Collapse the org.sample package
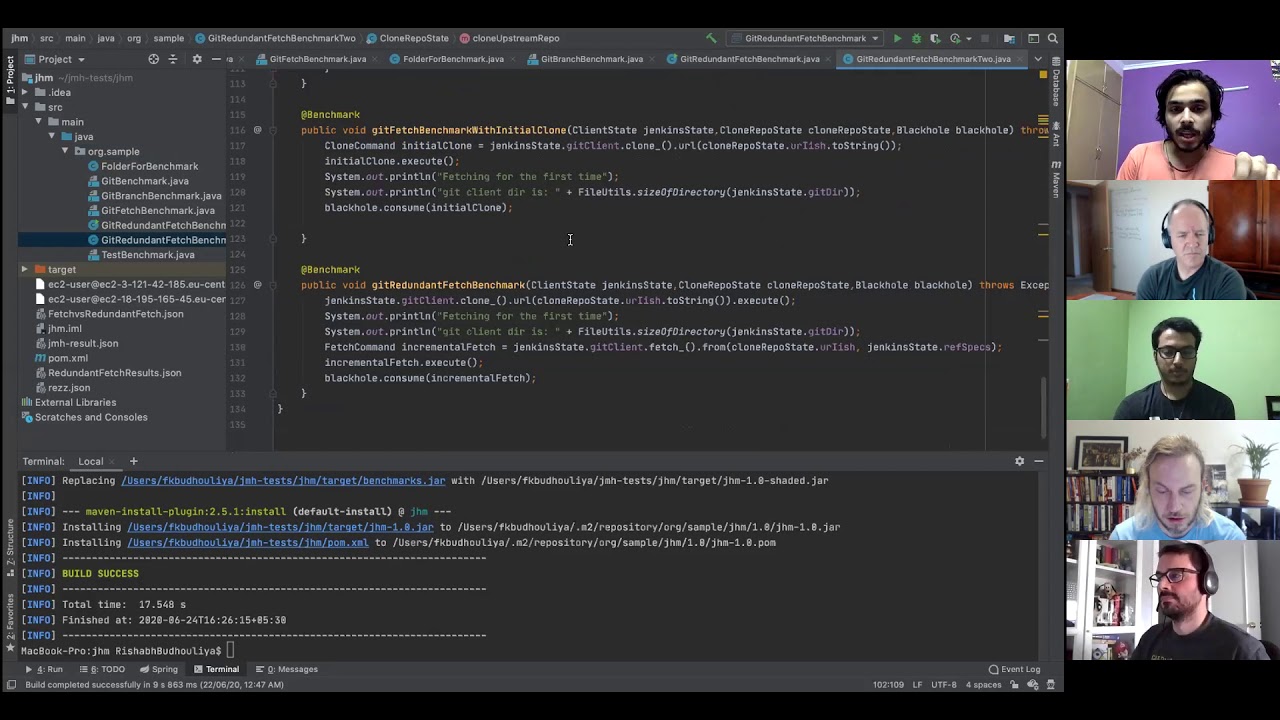Image resolution: width=1280 pixels, height=720 pixels. coord(65,151)
